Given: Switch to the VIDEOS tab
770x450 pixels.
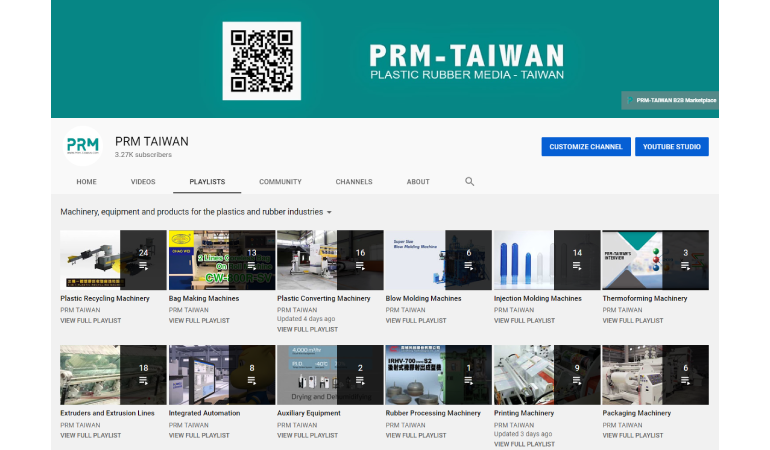Looking at the screenshot, I should click(x=143, y=182).
